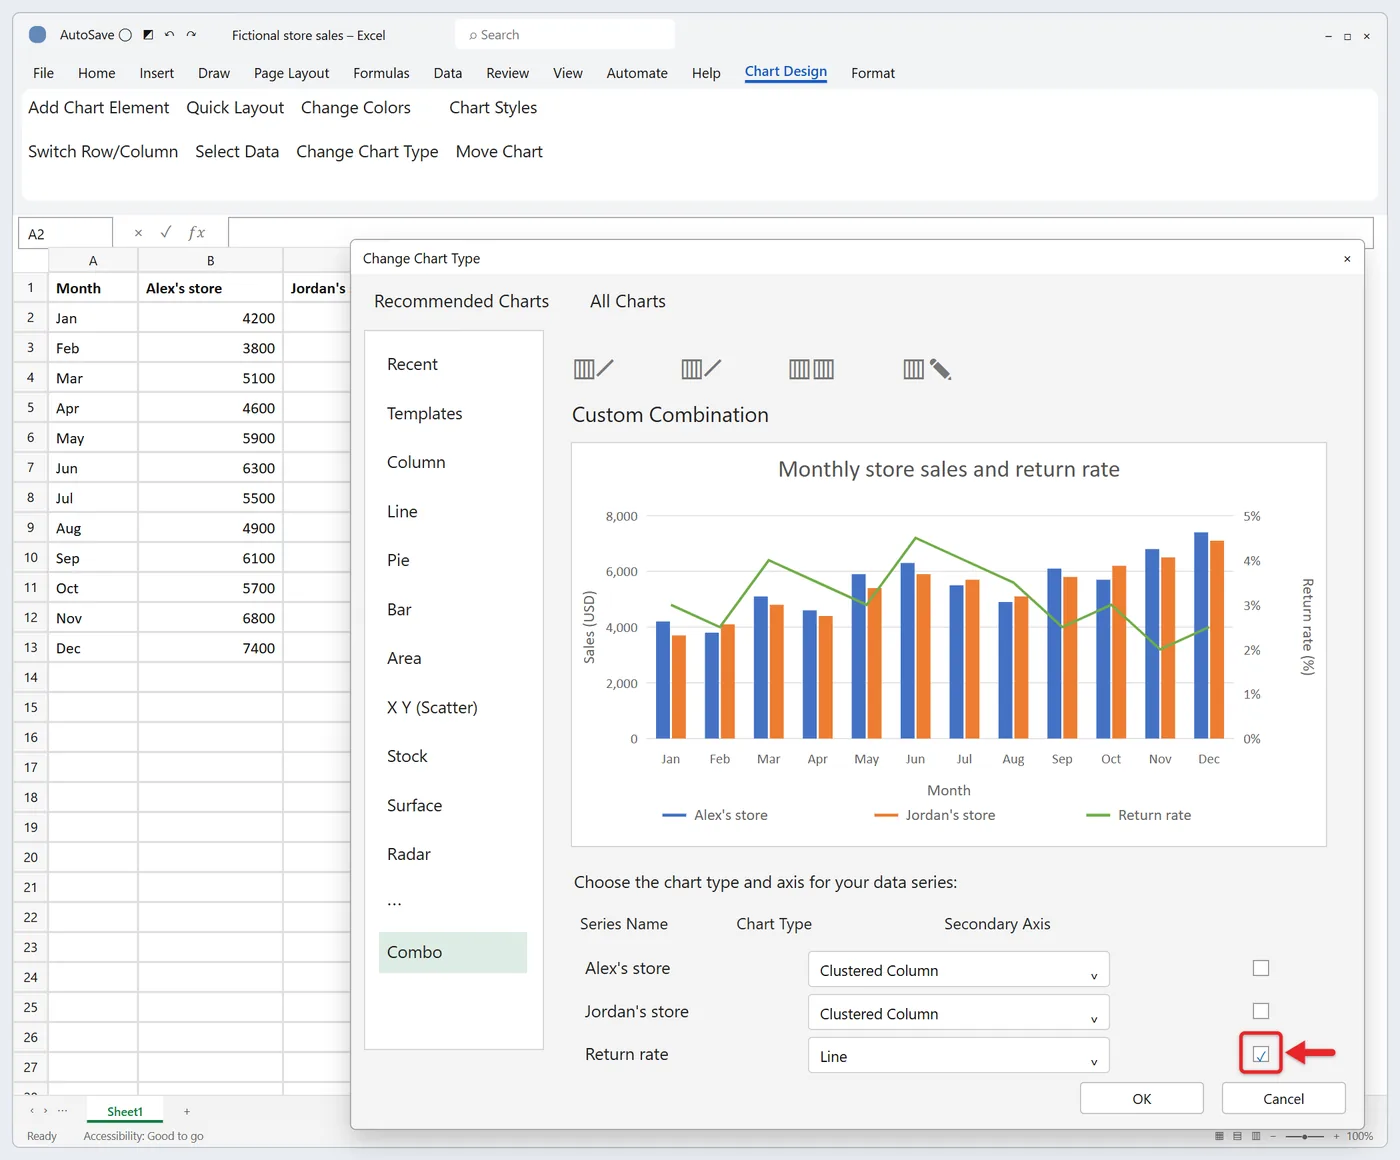1400x1160 pixels.
Task: Click the Page Break Preview status icon
Action: click(1256, 1136)
